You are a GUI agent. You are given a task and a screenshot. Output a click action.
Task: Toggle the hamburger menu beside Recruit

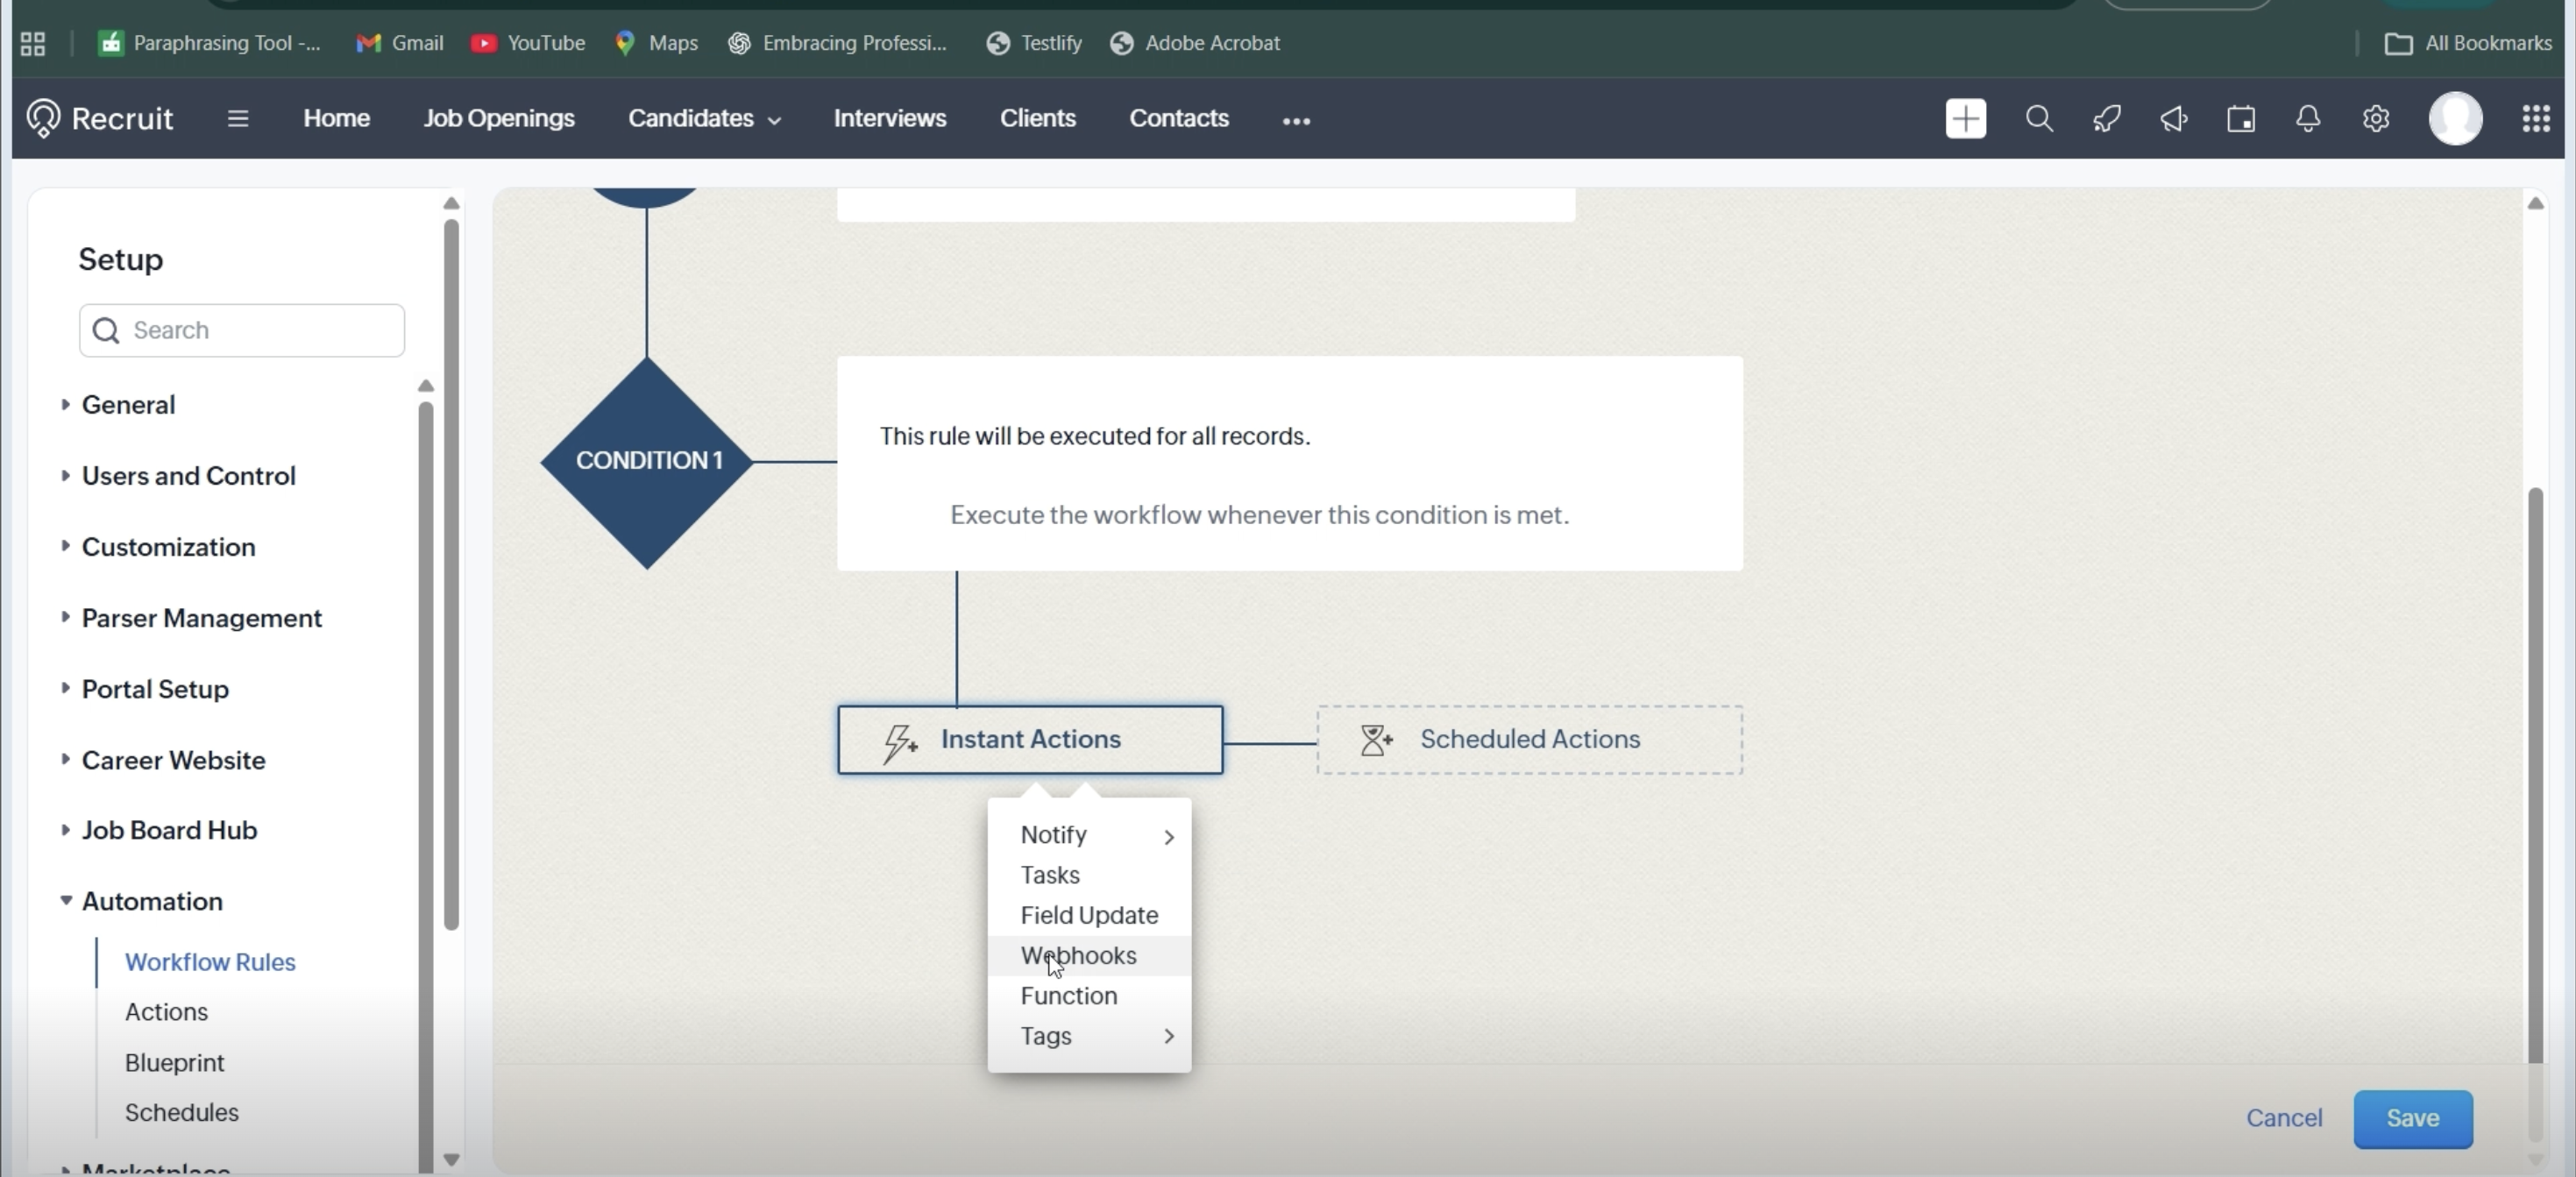(237, 119)
